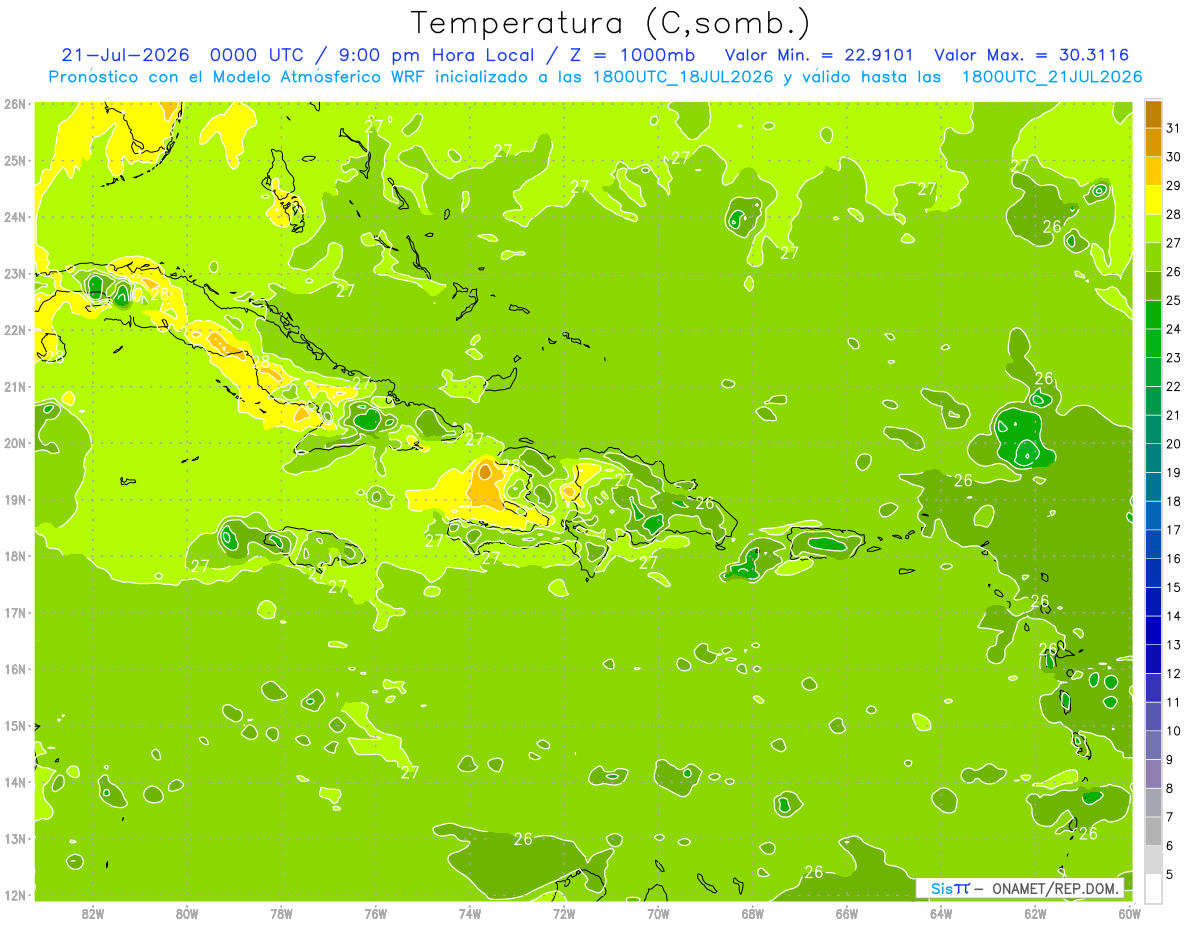This screenshot has height=927, width=1200.
Task: Click 'Valor Min. = 22.9101' value
Action: (819, 55)
